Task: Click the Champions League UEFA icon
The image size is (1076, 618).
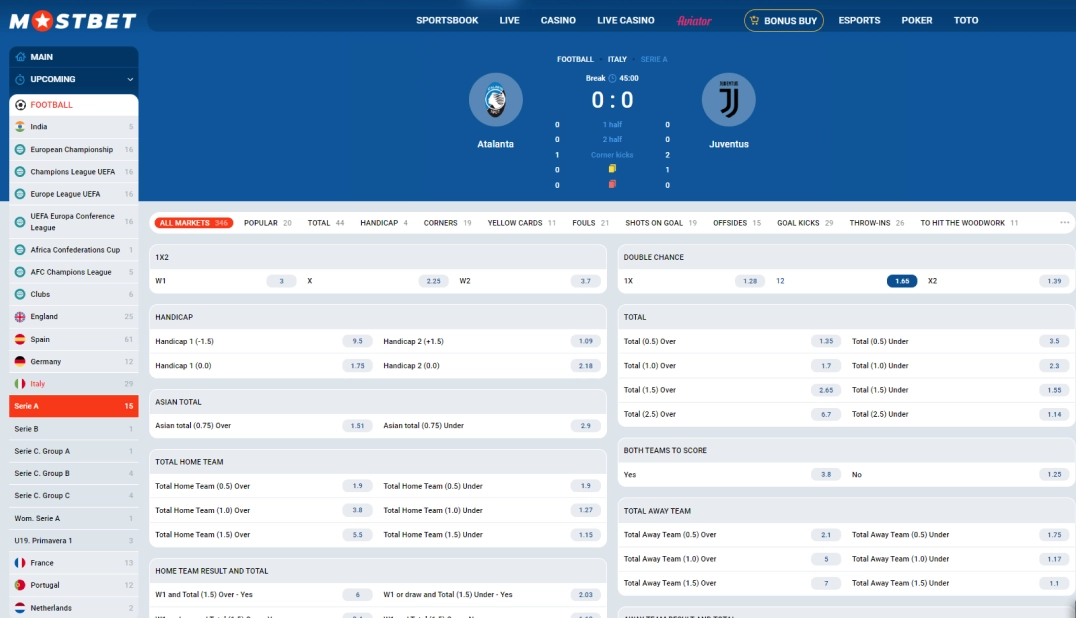Action: pos(20,171)
